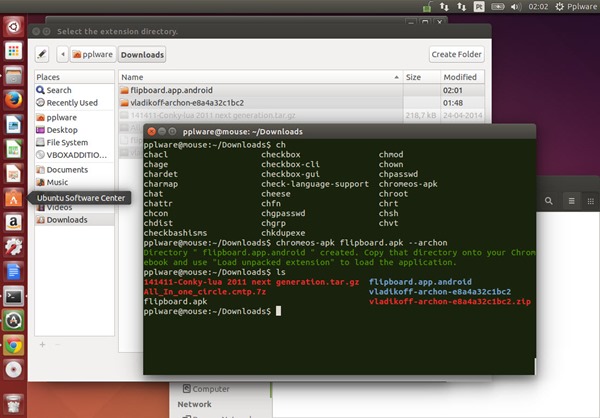Sort file list by Size column
Viewport: 600px width, 418px height.
[422, 77]
